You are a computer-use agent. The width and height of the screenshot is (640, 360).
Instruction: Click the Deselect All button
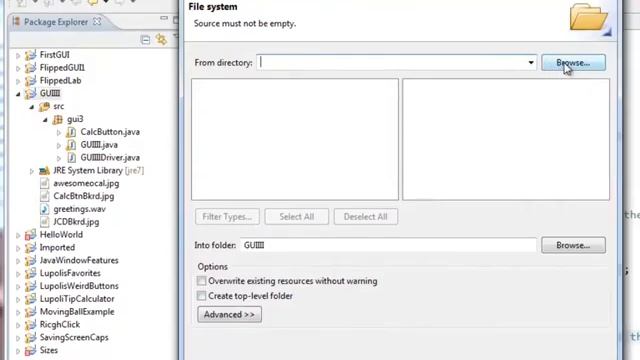(366, 217)
